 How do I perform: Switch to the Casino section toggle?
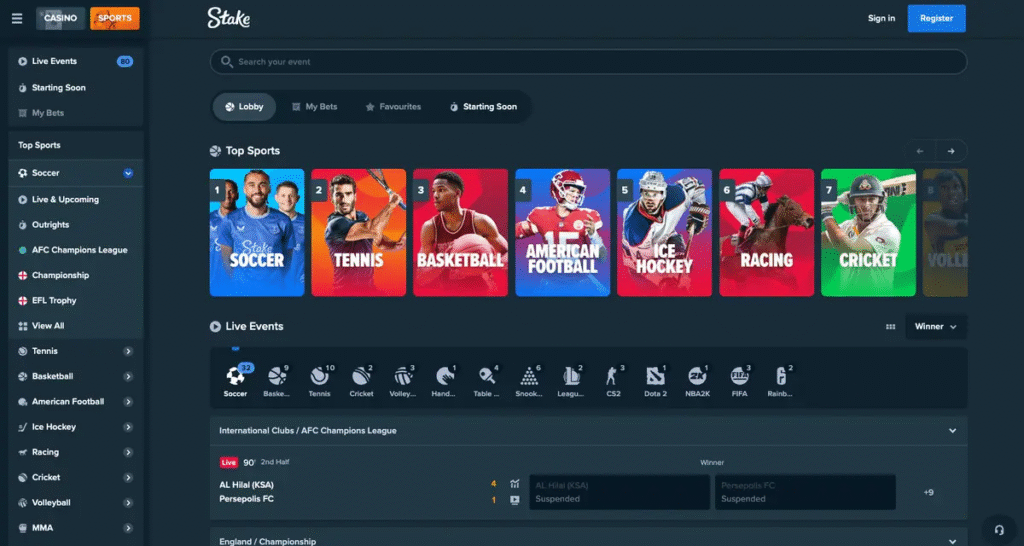61,18
